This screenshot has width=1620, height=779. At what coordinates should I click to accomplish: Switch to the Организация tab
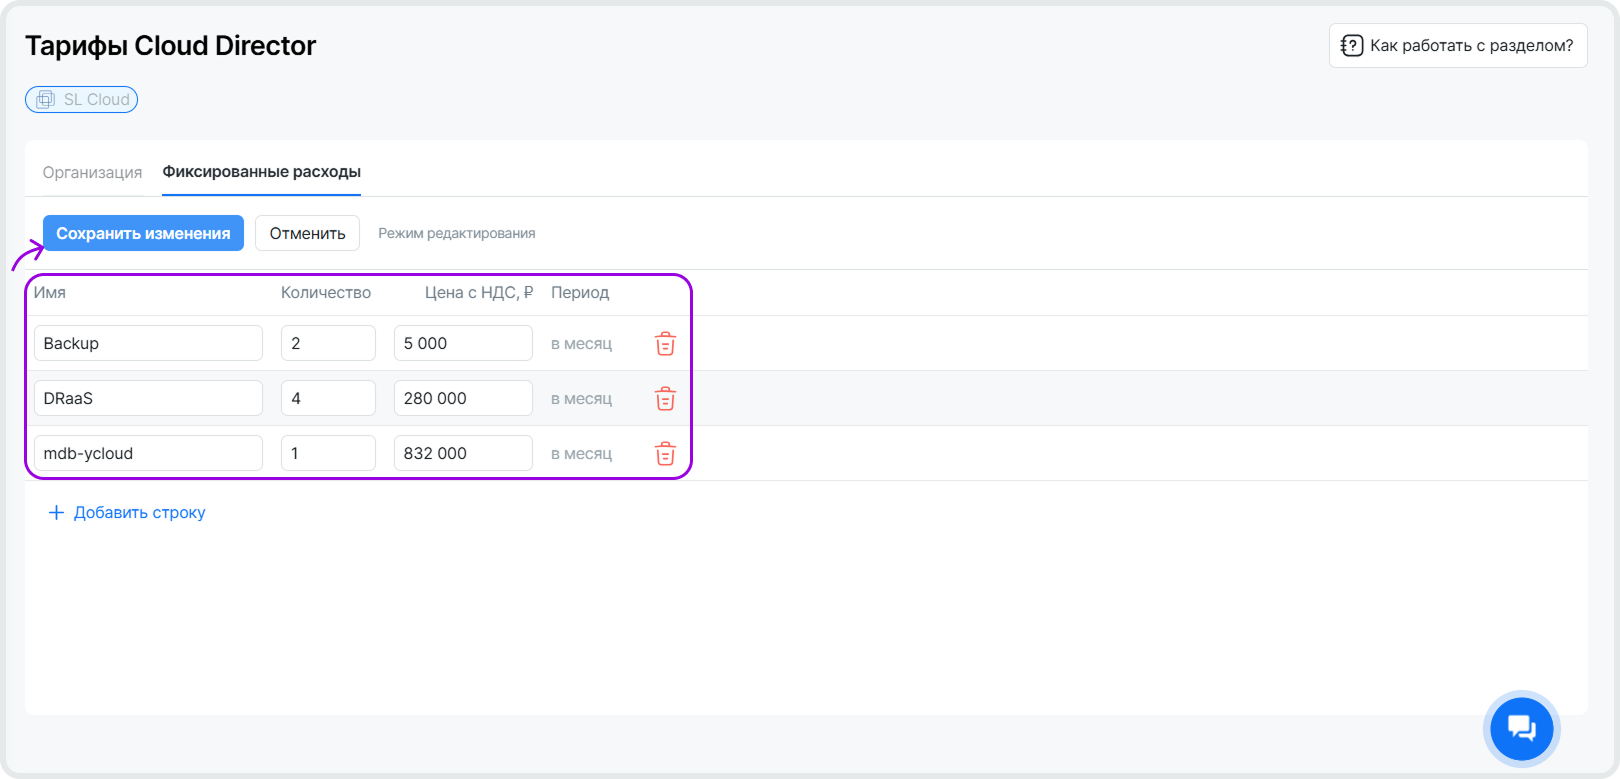point(92,173)
